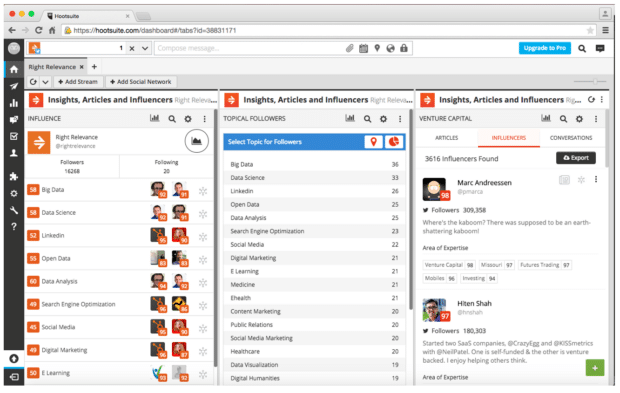The width and height of the screenshot is (620, 393).
Task: Click snowflake icon on E Learning row
Action: tap(203, 375)
